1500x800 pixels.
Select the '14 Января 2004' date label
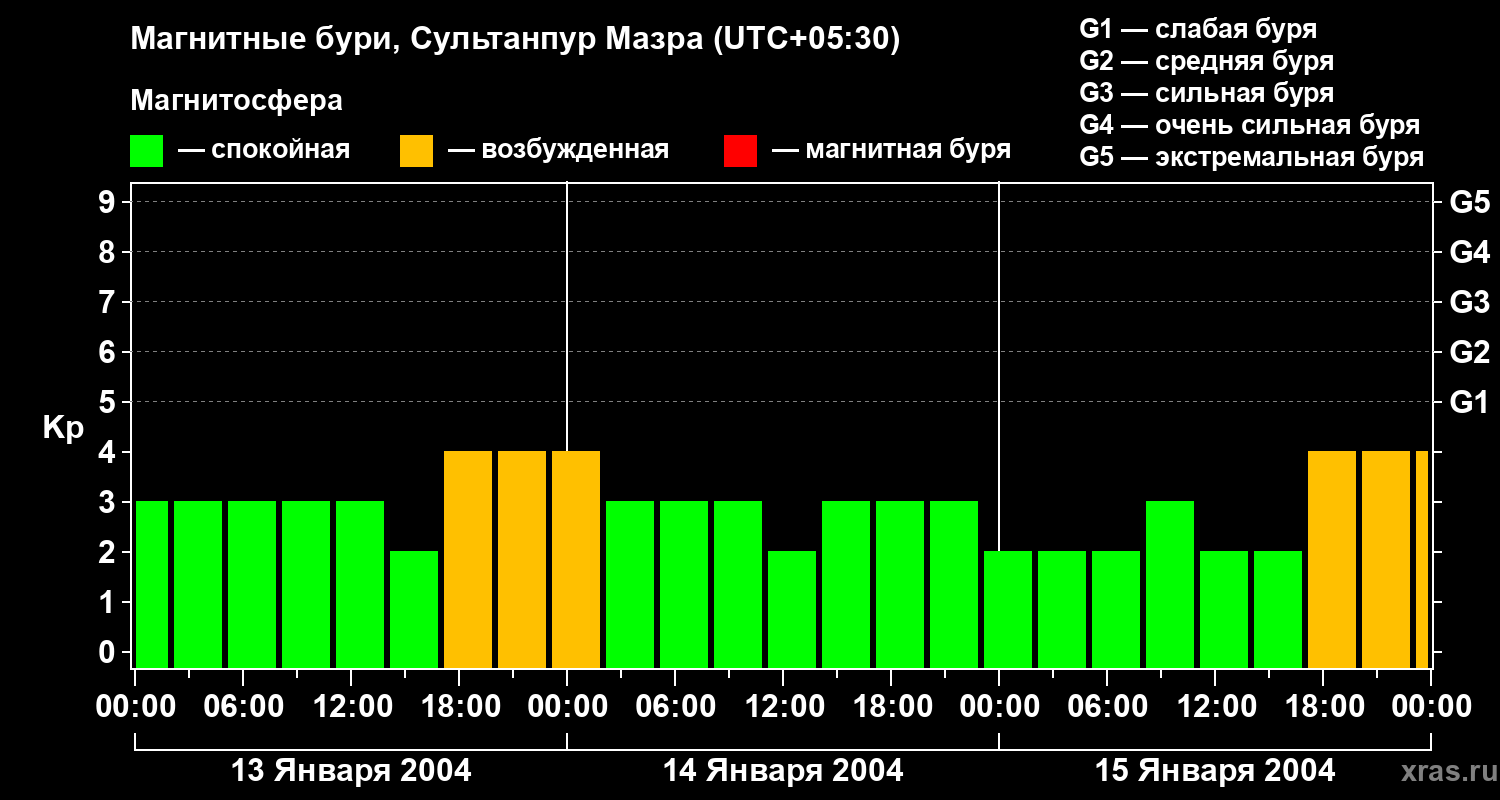pos(783,771)
